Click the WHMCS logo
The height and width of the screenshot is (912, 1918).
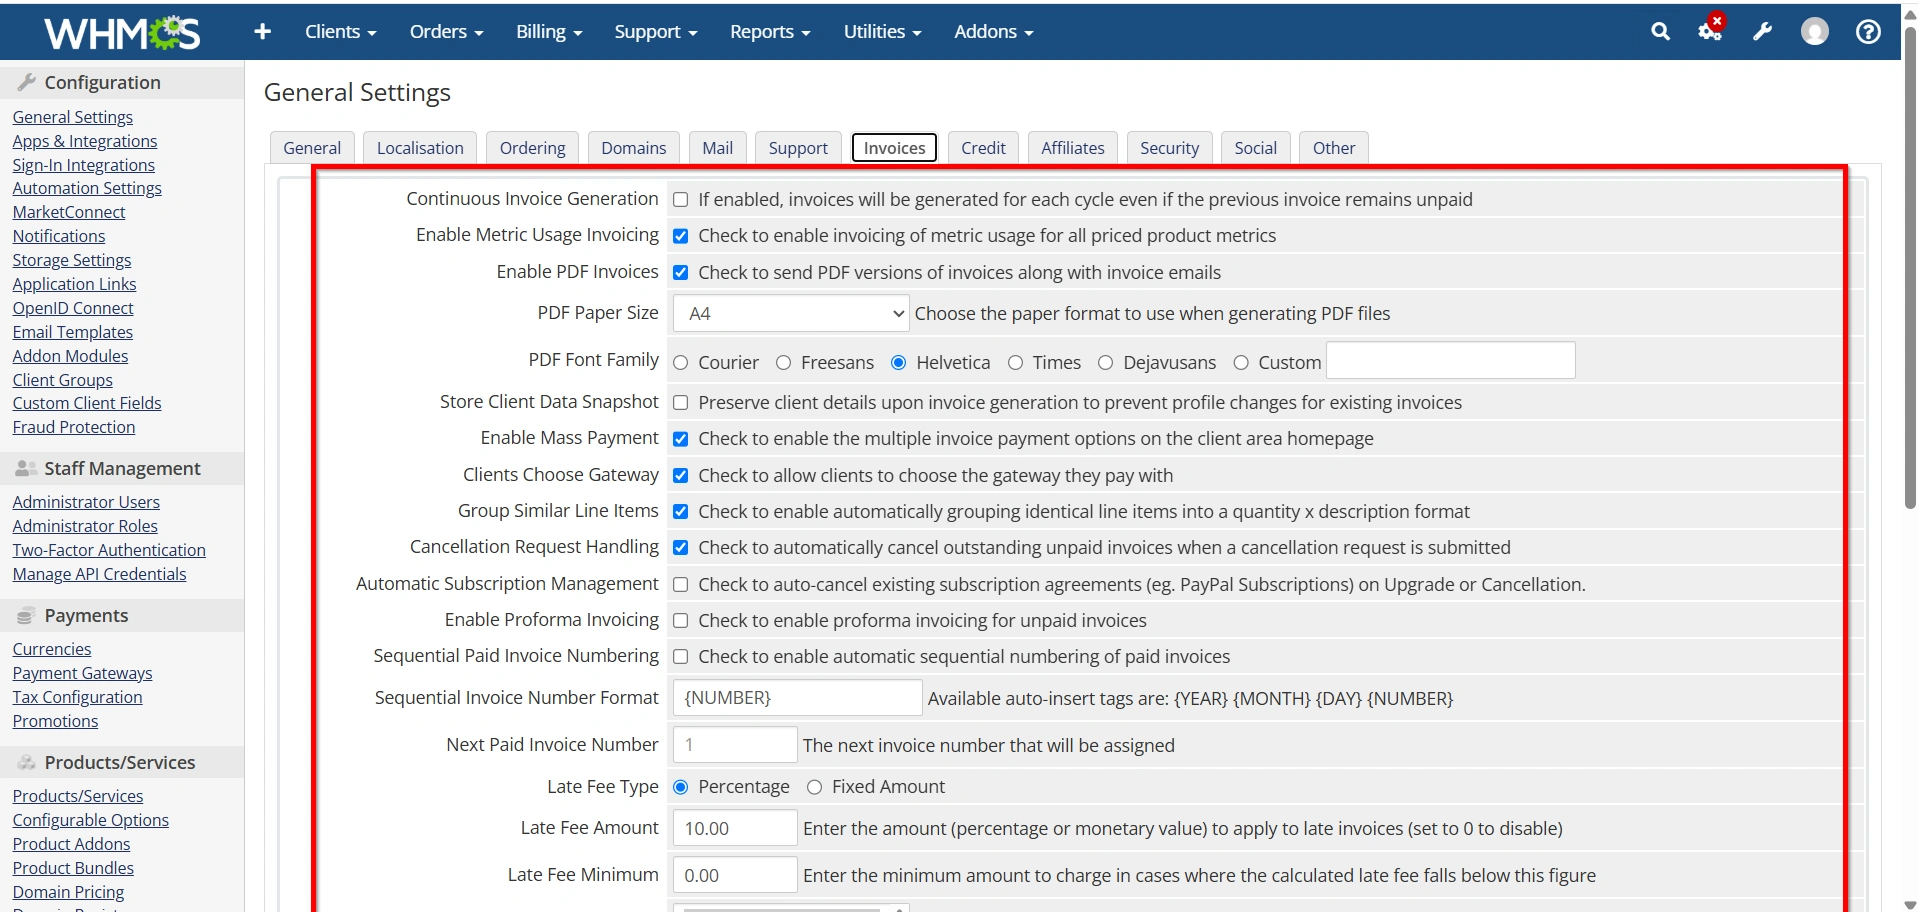[122, 33]
